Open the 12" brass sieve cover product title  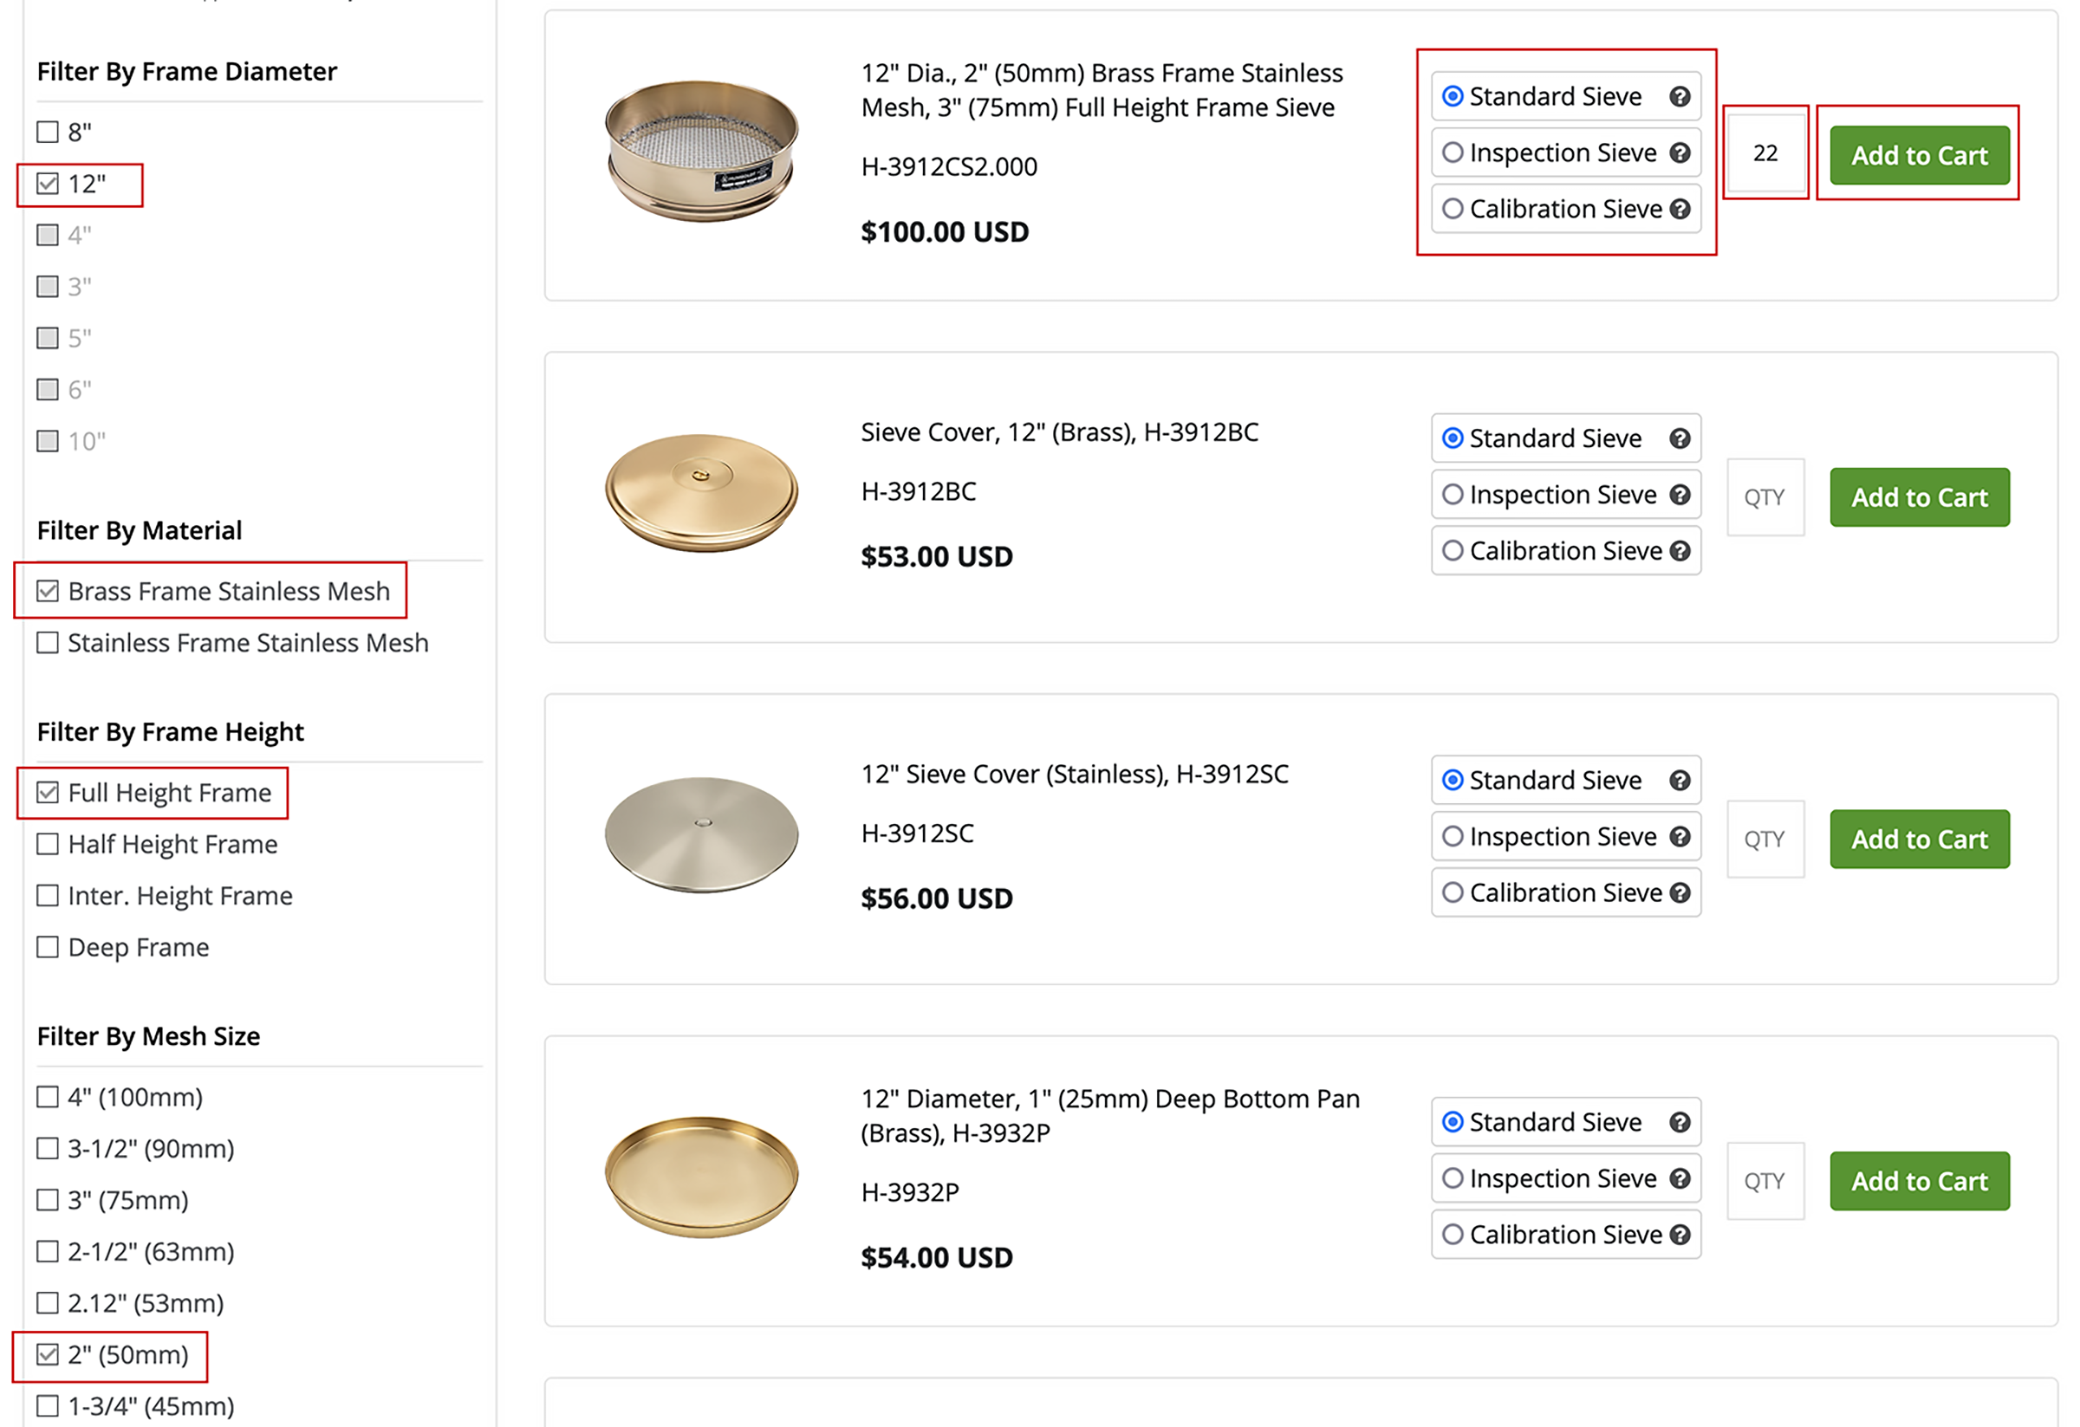point(1059,432)
